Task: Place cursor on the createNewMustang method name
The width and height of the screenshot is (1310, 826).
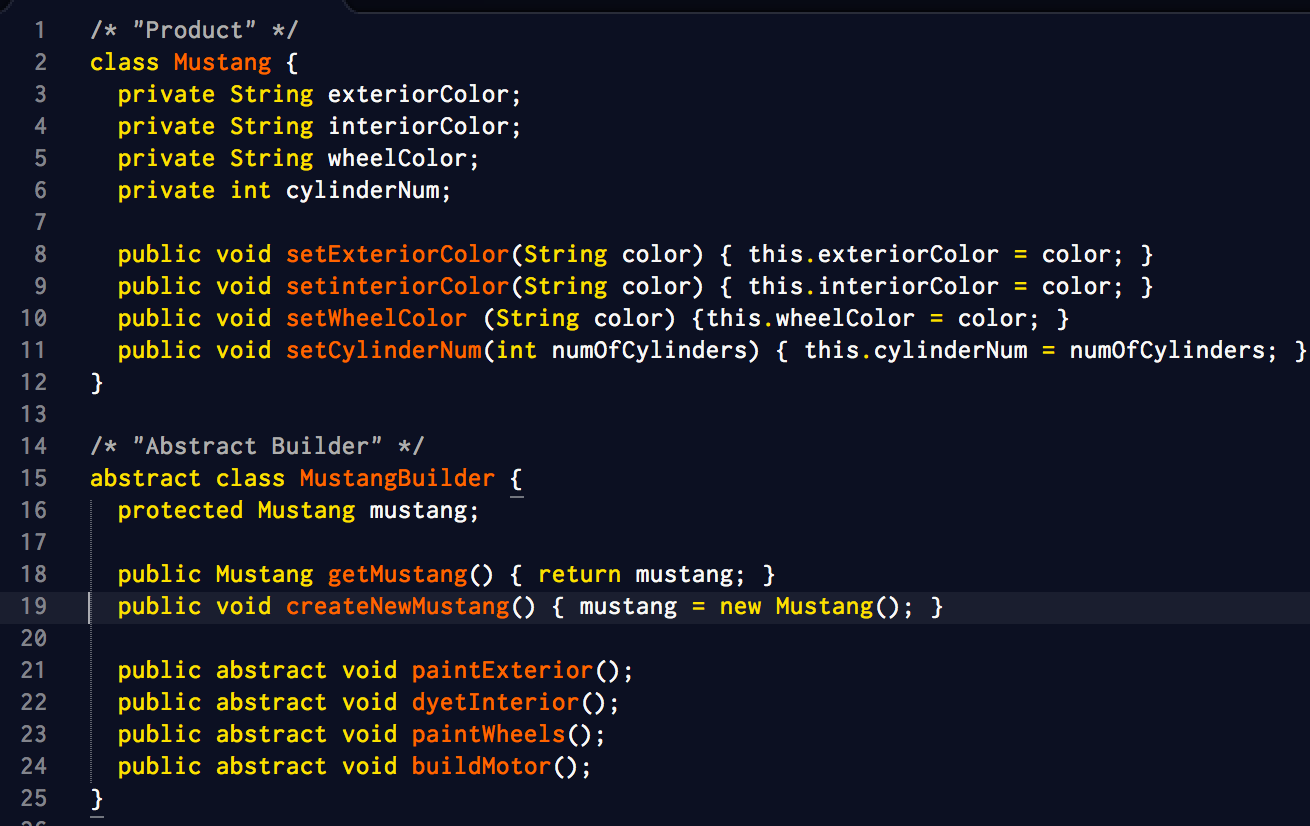Action: 398,606
